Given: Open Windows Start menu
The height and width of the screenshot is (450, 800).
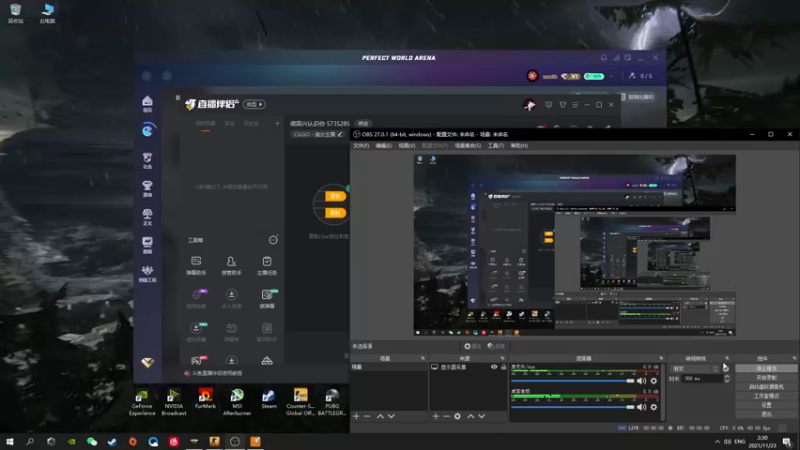Looking at the screenshot, I should [10, 441].
